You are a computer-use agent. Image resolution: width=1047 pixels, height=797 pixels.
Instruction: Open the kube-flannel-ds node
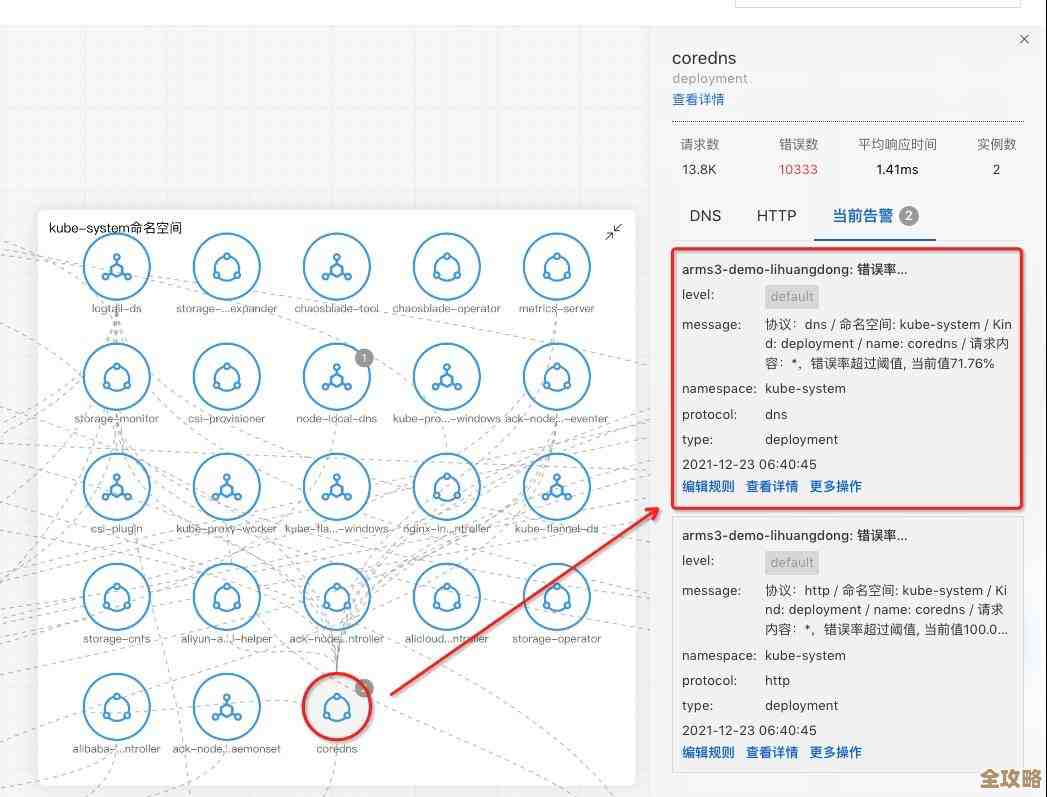pyautogui.click(x=556, y=487)
